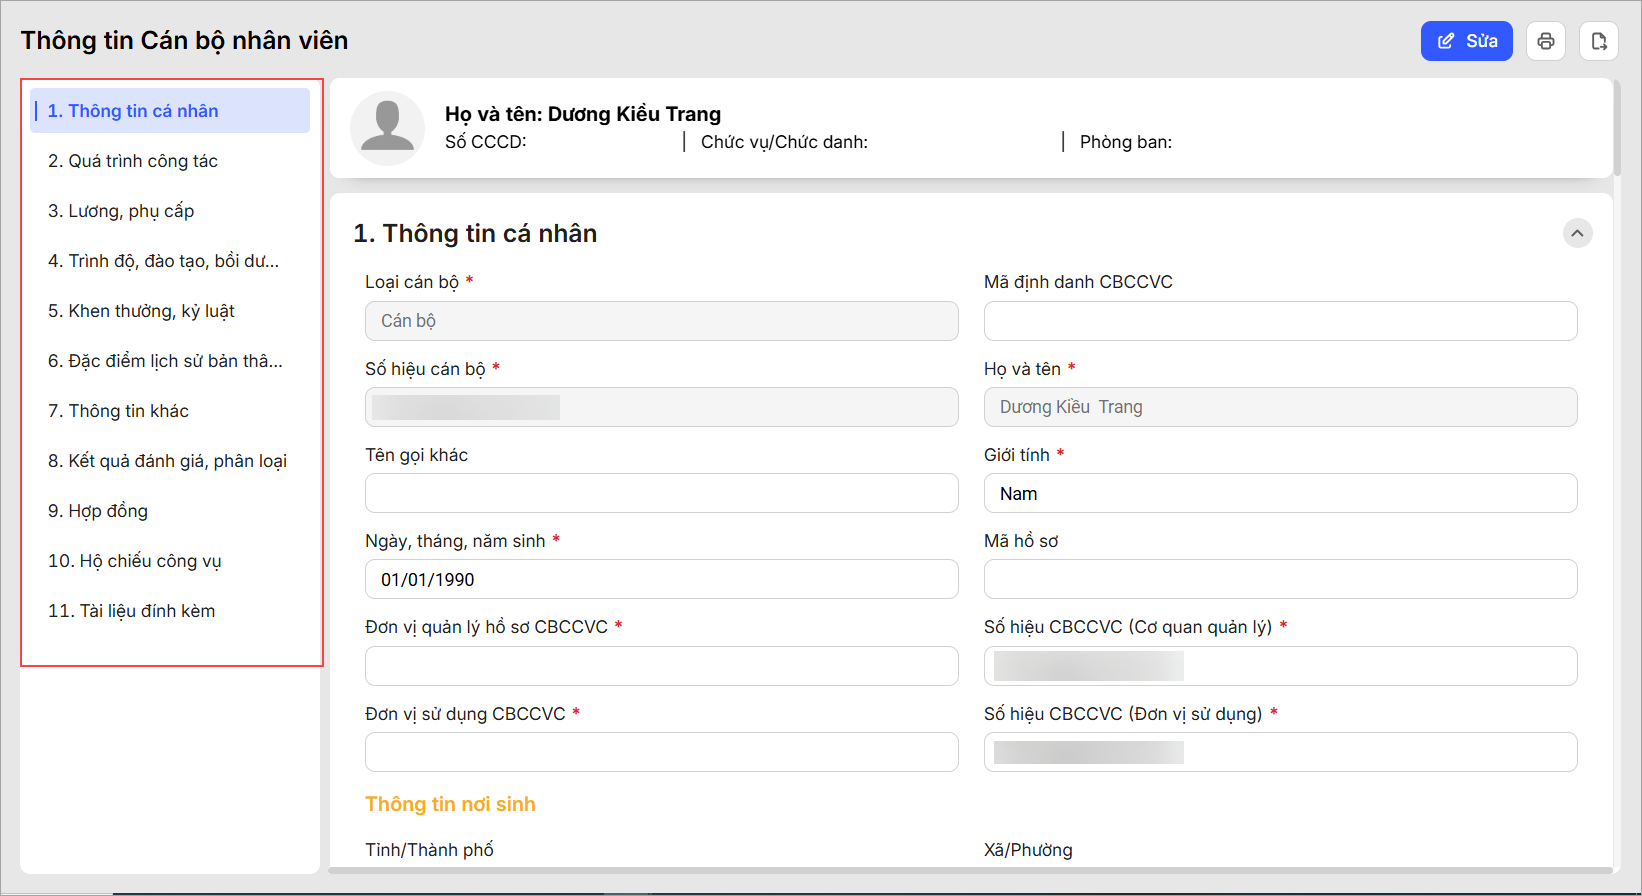The height and width of the screenshot is (896, 1642).
Task: Open Tài liệu đính kèm section
Action: 131,611
